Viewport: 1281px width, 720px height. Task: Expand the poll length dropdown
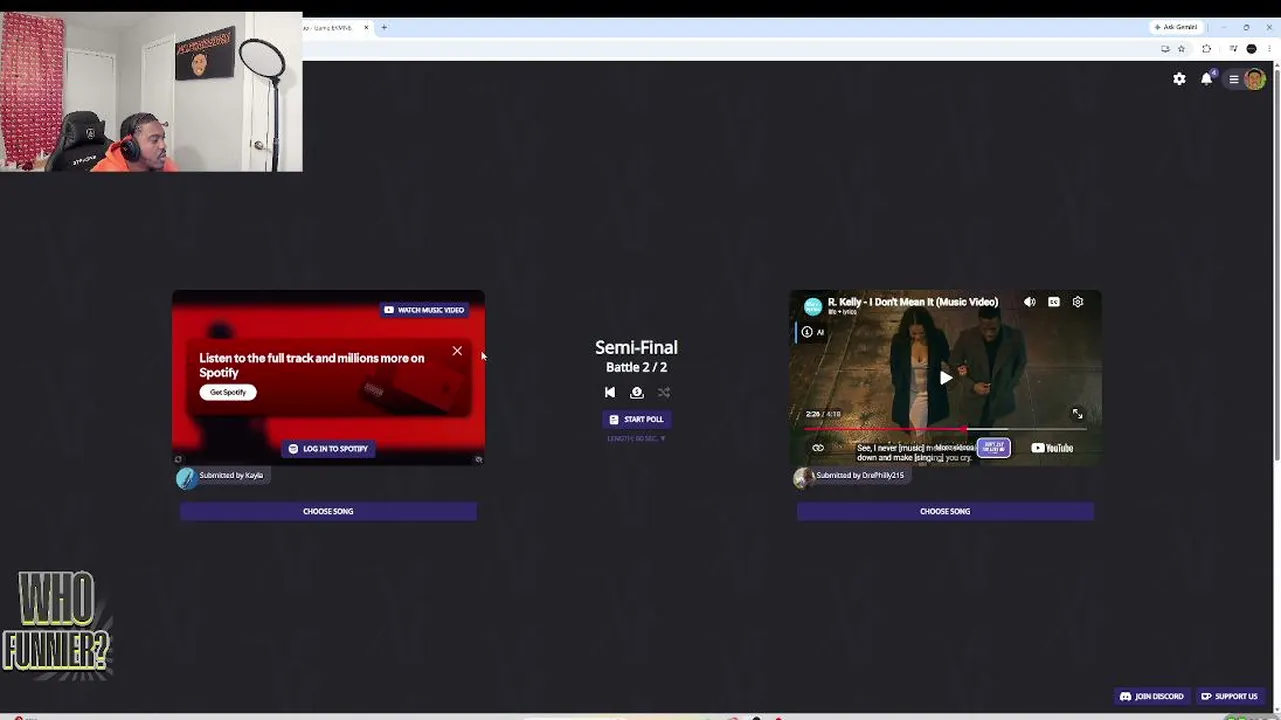coord(636,438)
